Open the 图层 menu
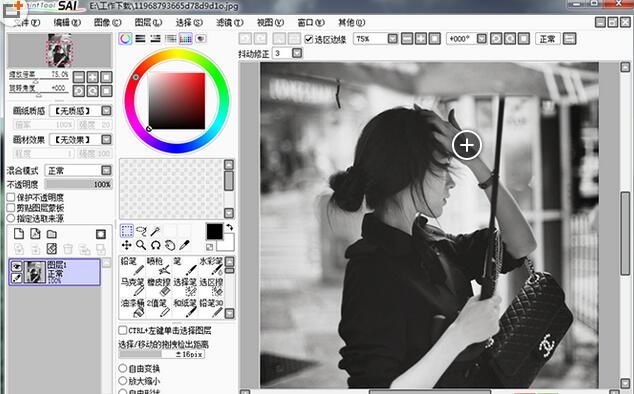 (x=148, y=23)
